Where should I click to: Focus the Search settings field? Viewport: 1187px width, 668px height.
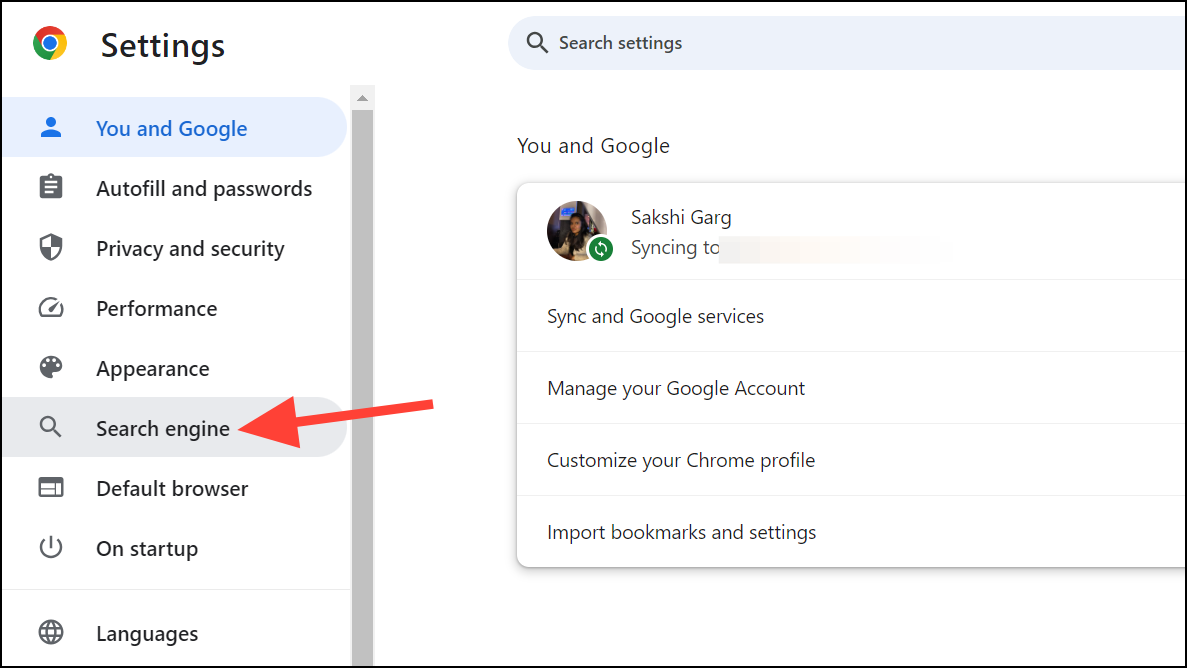click(x=848, y=42)
